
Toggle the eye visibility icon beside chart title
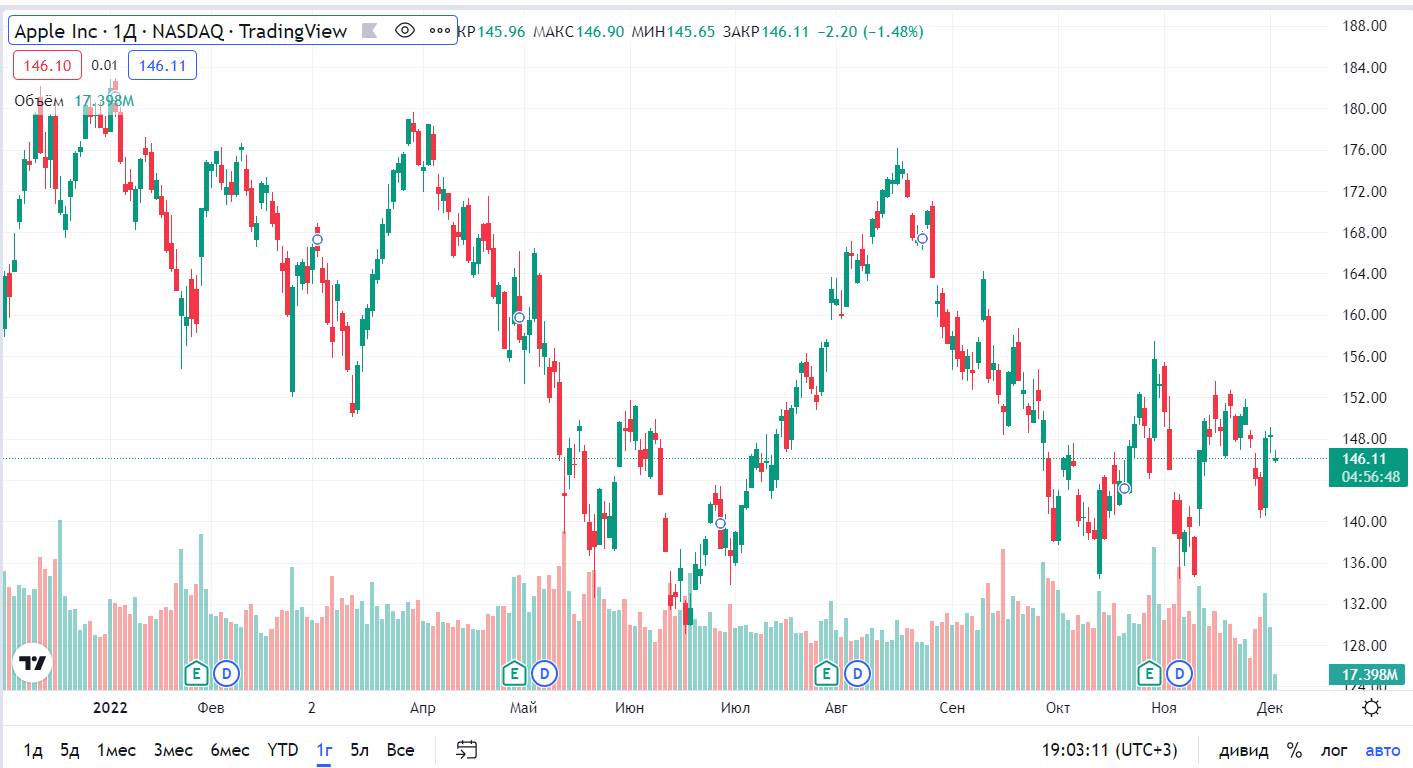click(x=405, y=31)
